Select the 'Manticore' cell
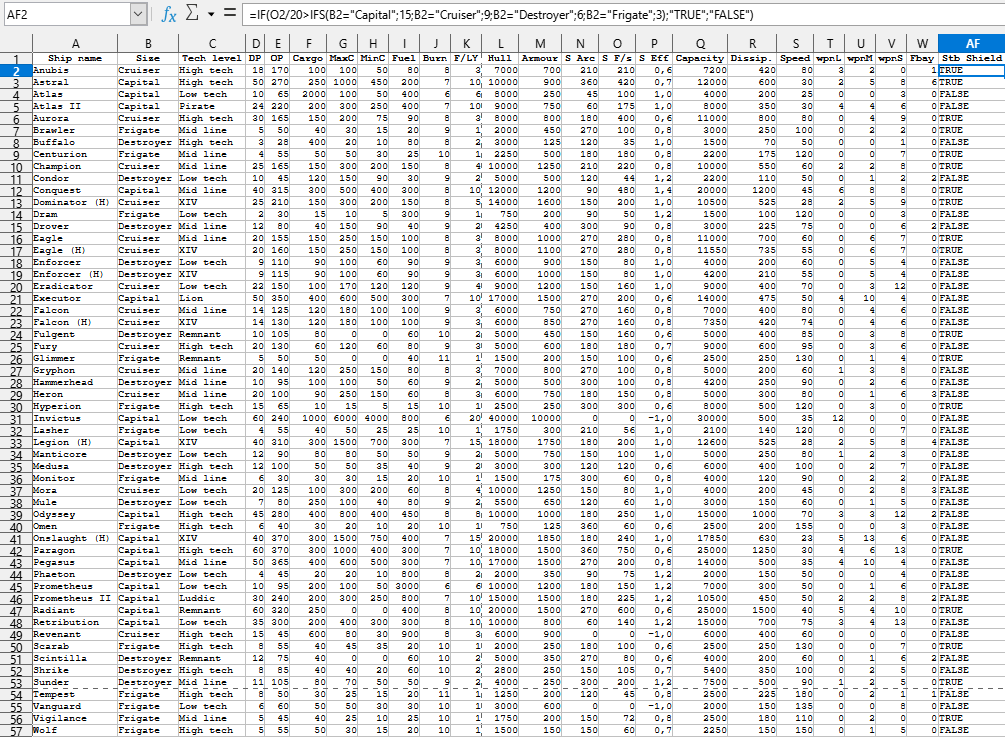1005x737 pixels. [x=75, y=454]
